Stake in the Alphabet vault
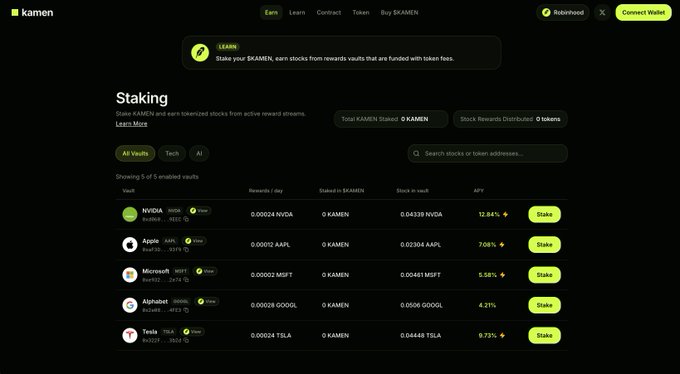The width and height of the screenshot is (680, 374). pos(544,305)
